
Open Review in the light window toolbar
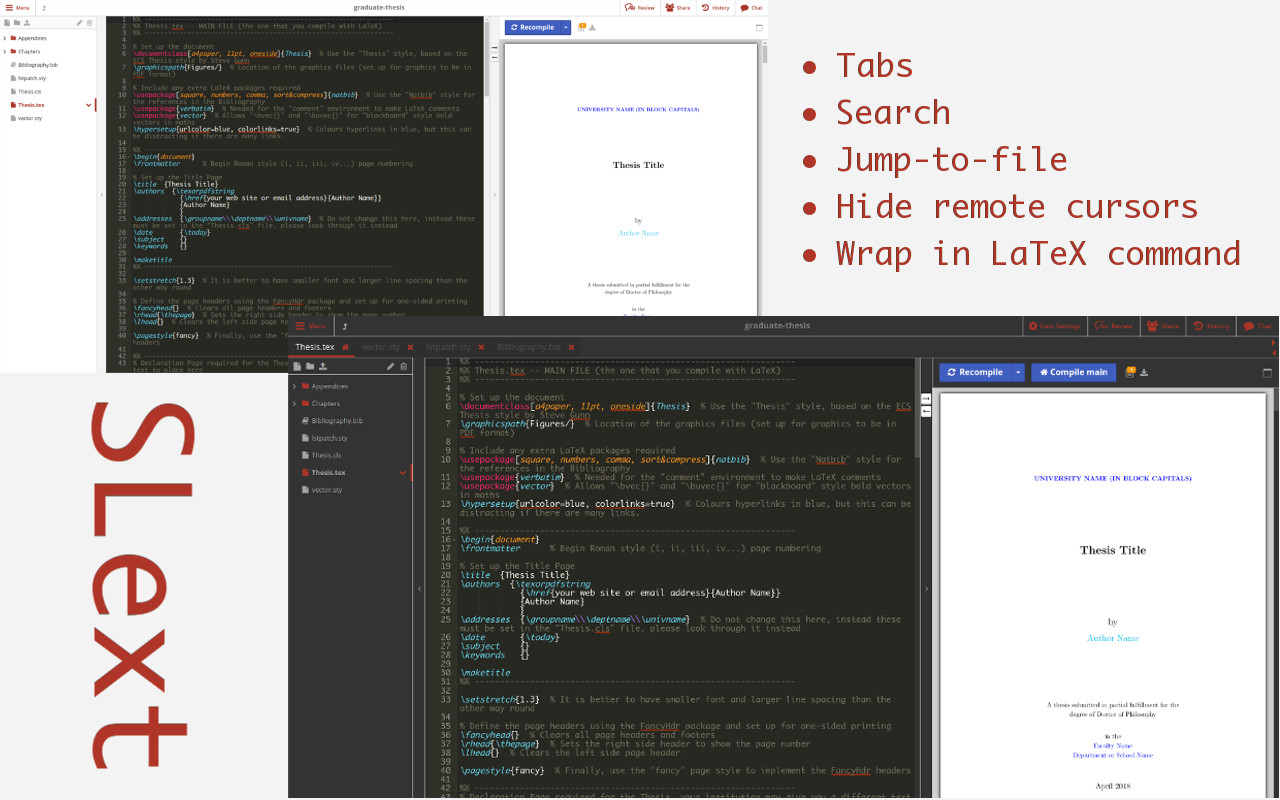click(640, 7)
